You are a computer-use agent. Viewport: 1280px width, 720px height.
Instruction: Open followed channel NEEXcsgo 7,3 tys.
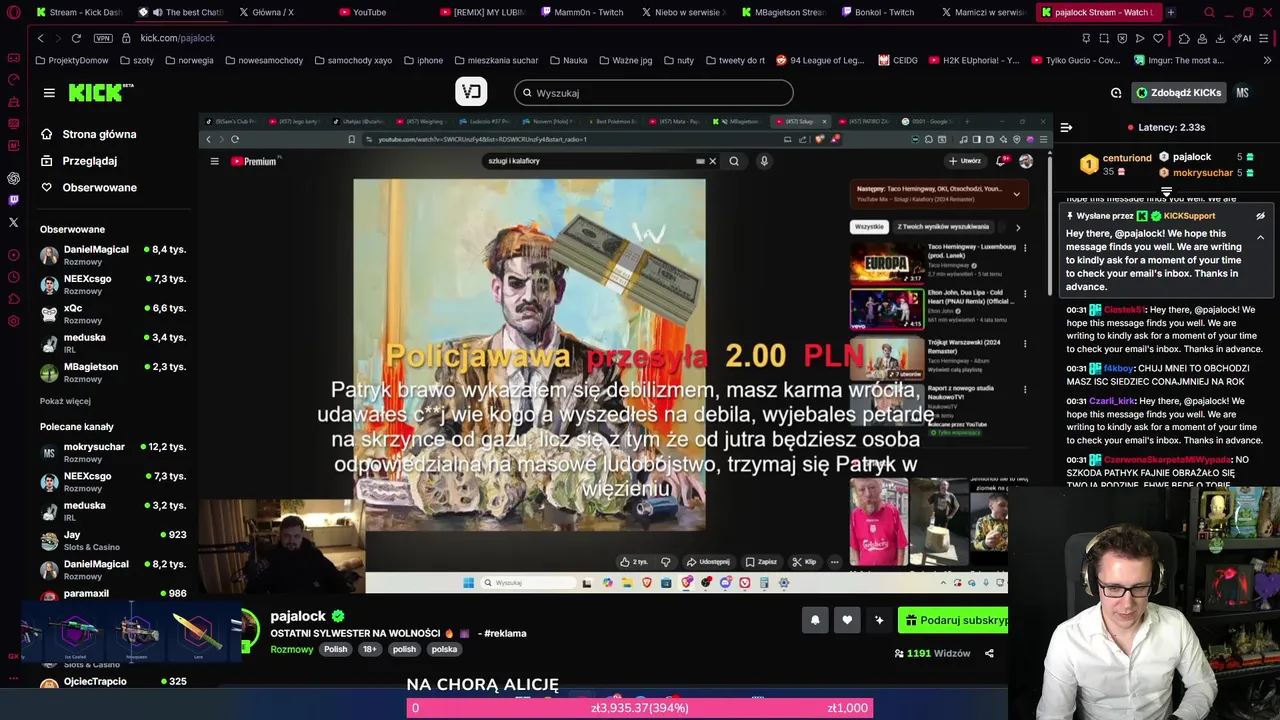click(113, 284)
